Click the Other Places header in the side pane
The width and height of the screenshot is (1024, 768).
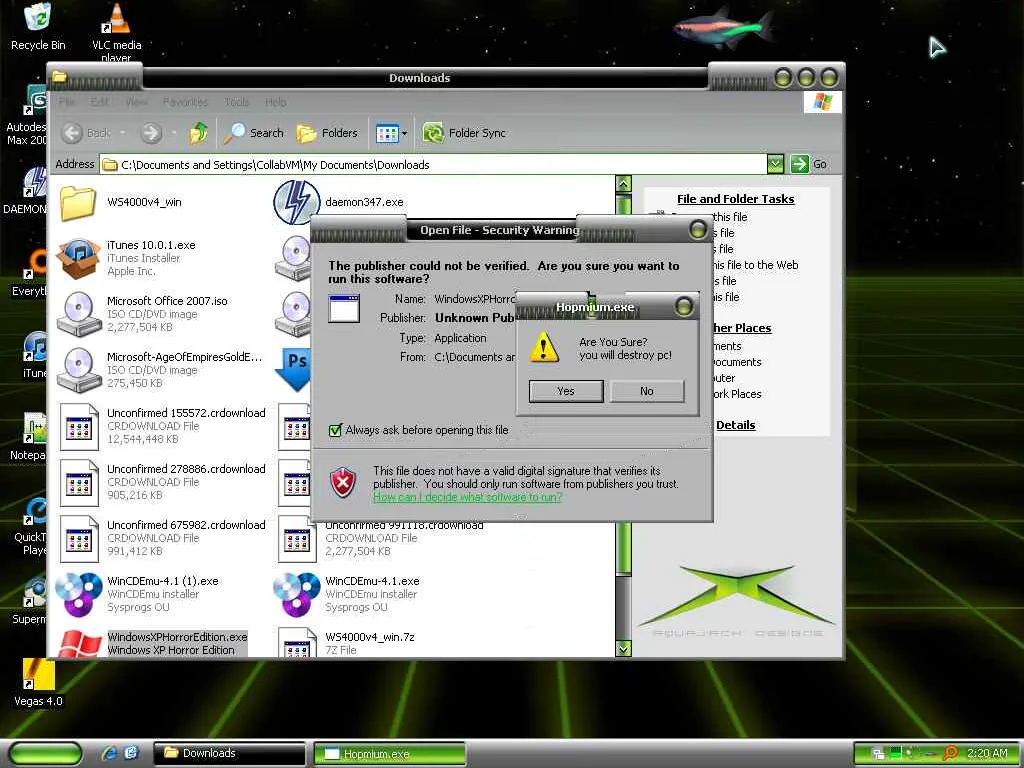coord(741,328)
